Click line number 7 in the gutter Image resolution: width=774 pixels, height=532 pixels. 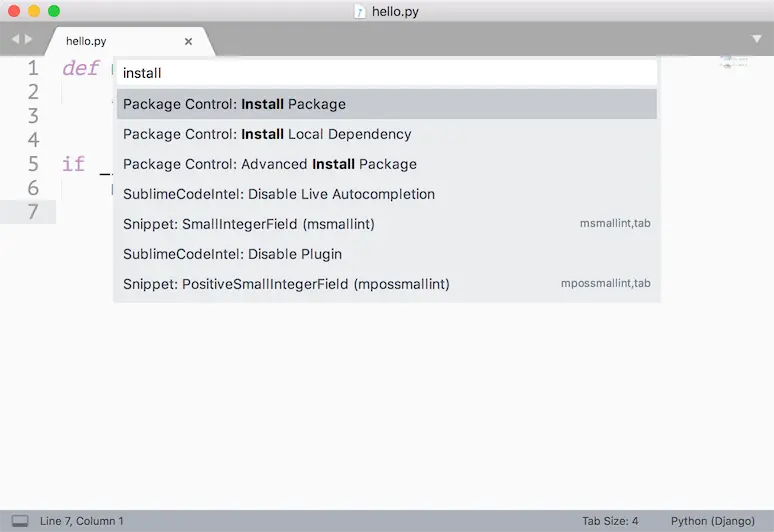[x=33, y=211]
